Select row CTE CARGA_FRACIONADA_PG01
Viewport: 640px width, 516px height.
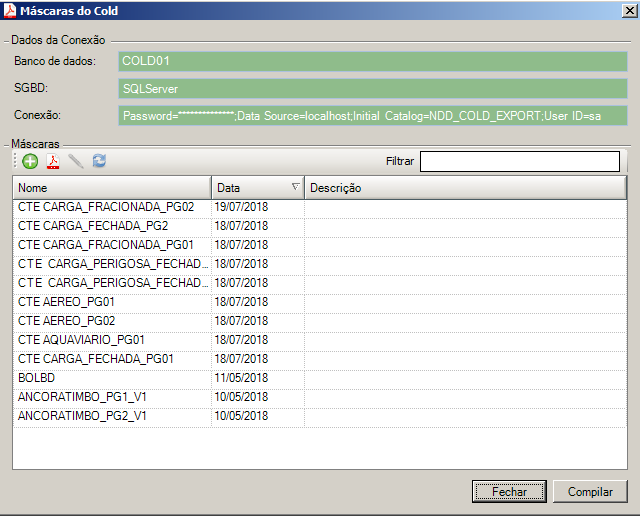(x=320, y=245)
